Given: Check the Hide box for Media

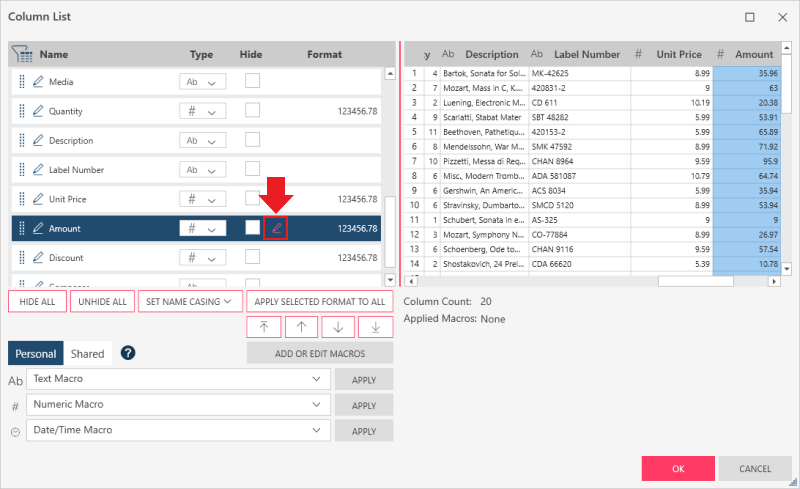Looking at the screenshot, I should 253,81.
